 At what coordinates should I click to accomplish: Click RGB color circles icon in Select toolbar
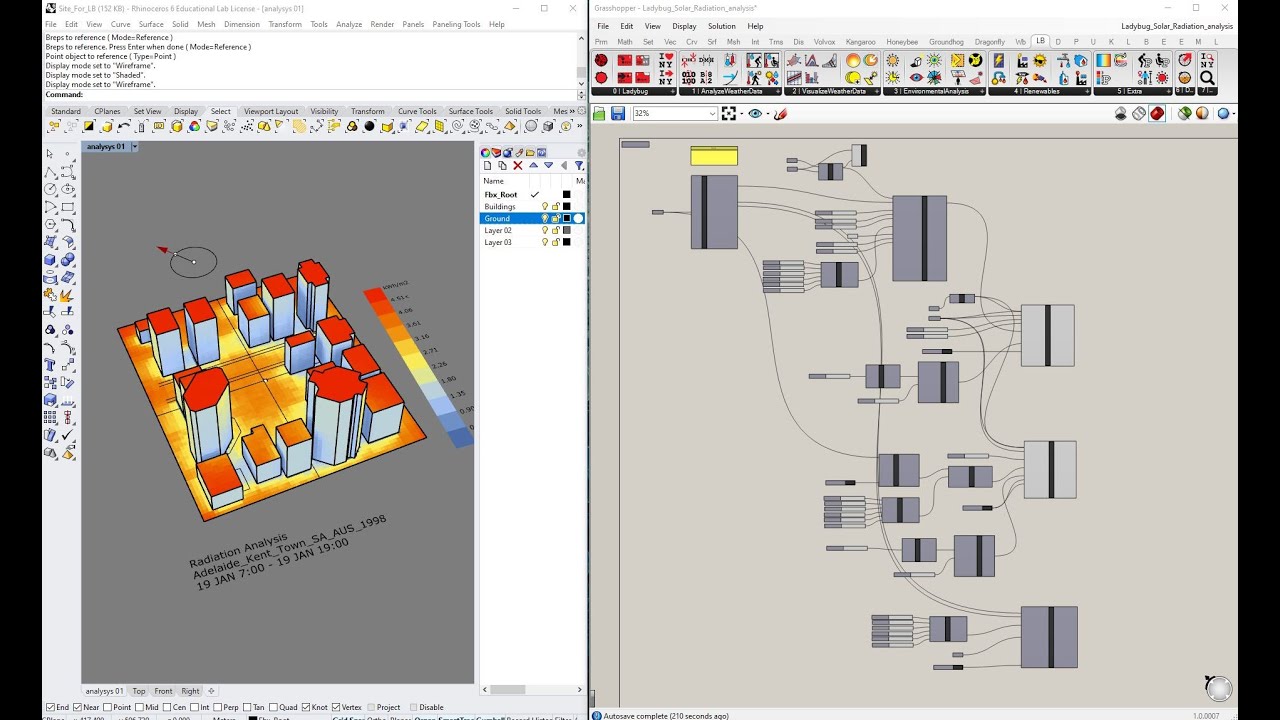[194, 127]
